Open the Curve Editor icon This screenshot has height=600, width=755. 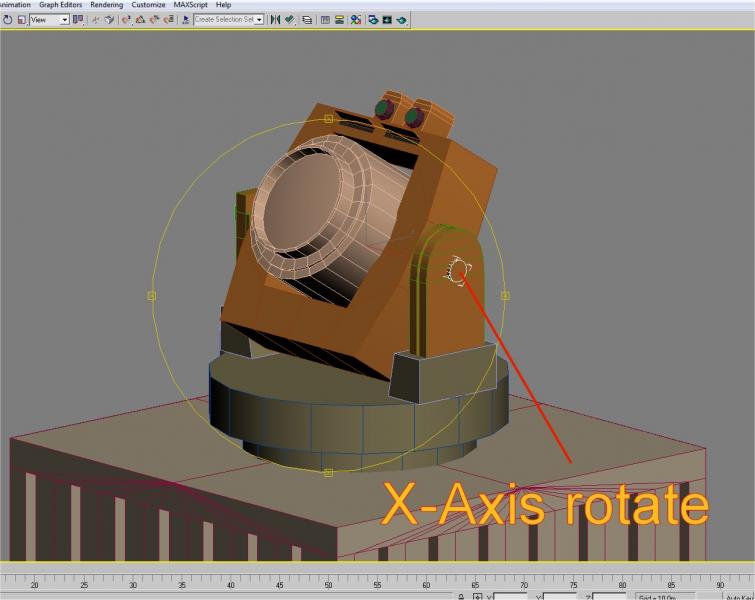pyautogui.click(x=325, y=20)
